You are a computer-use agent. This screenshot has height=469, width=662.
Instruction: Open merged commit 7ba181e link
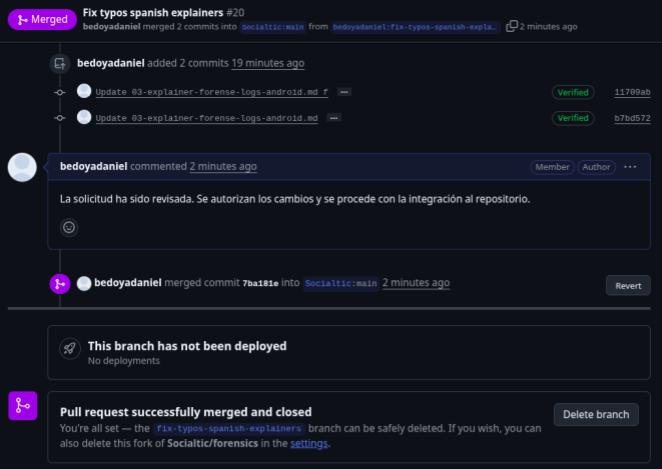coord(260,284)
